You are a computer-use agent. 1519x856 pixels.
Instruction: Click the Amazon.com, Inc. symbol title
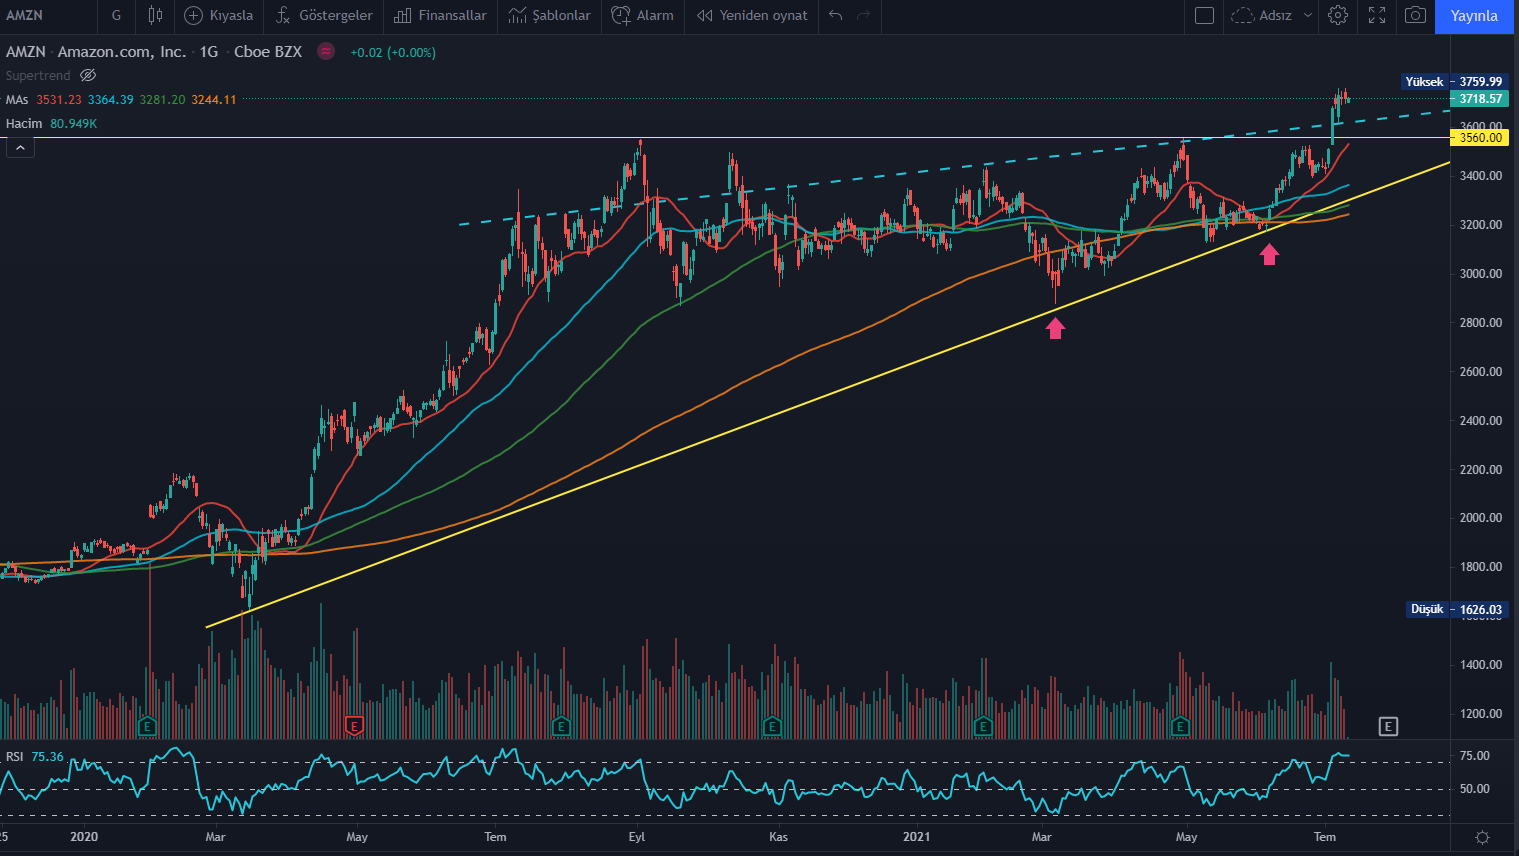(121, 51)
